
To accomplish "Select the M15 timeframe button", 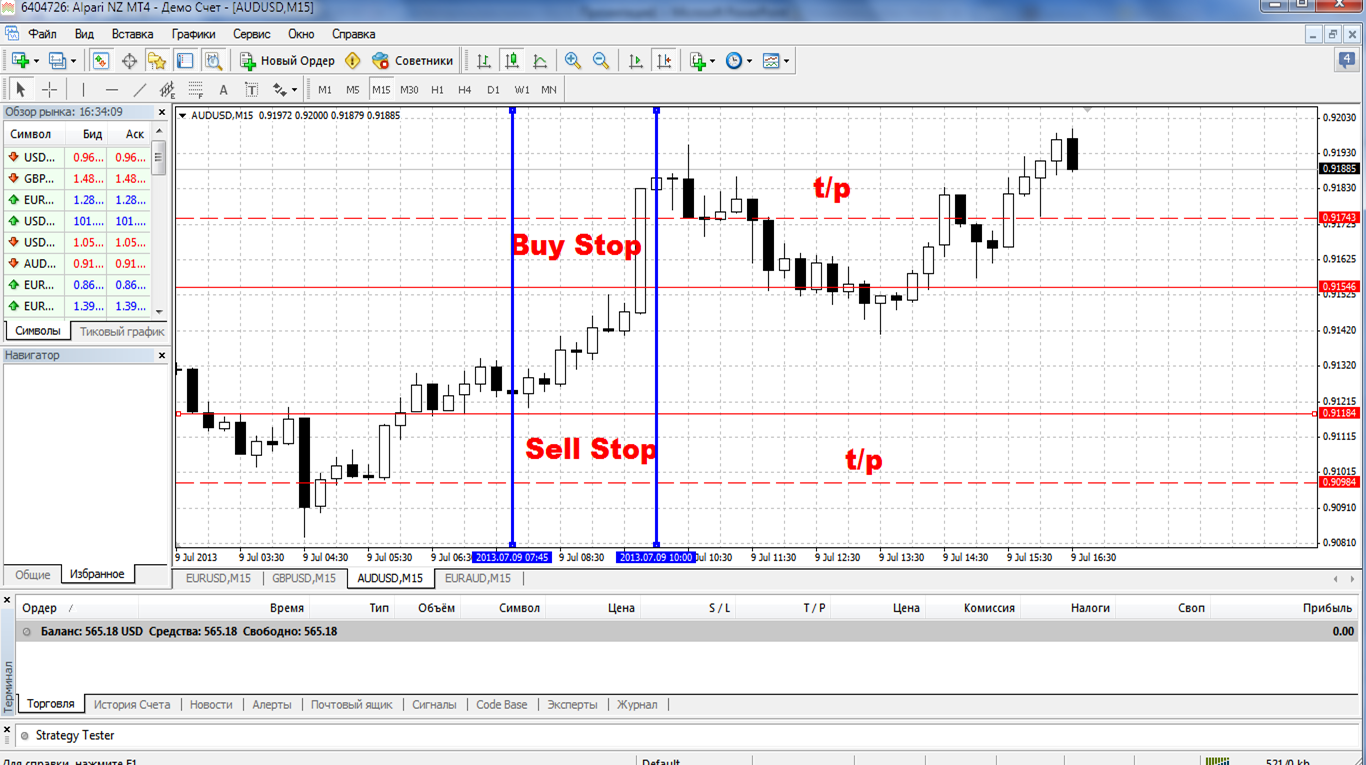I will click(x=381, y=89).
